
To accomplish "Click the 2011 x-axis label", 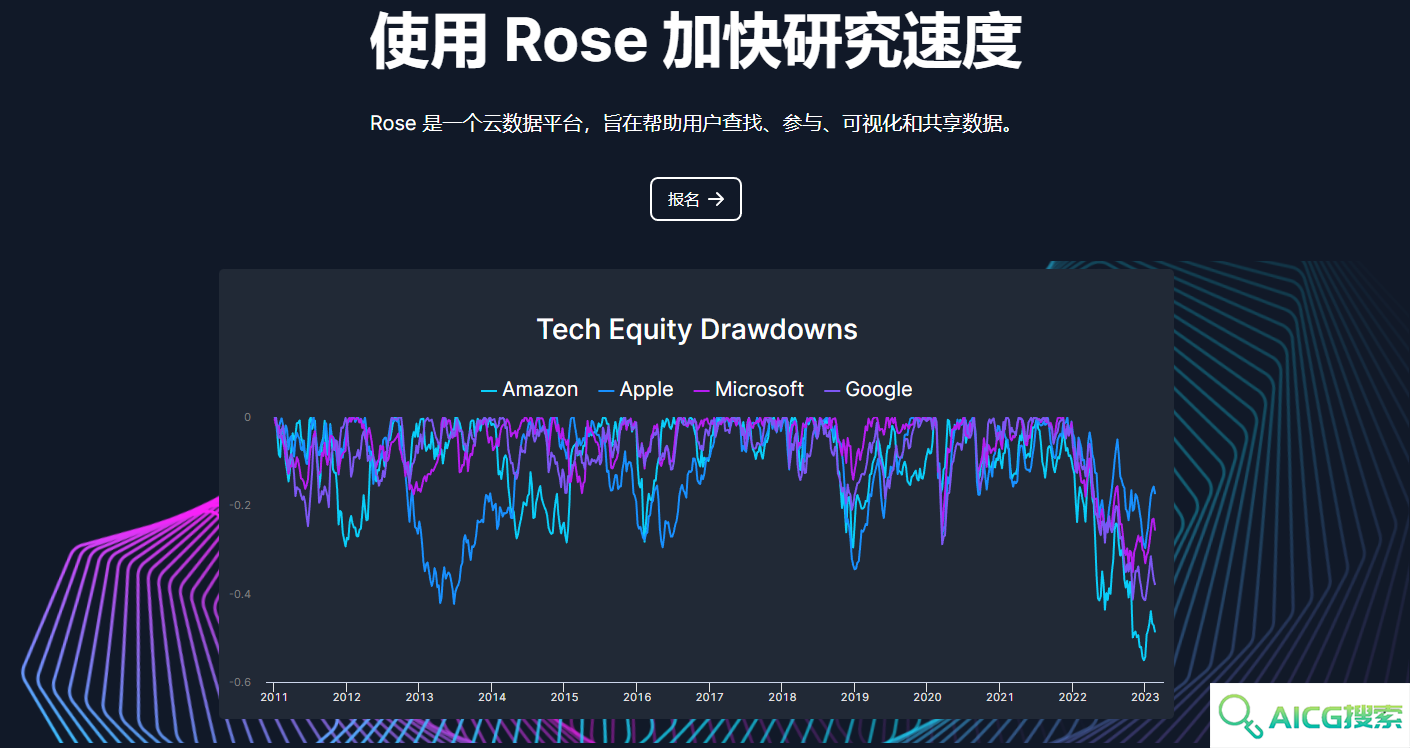I will 274,697.
